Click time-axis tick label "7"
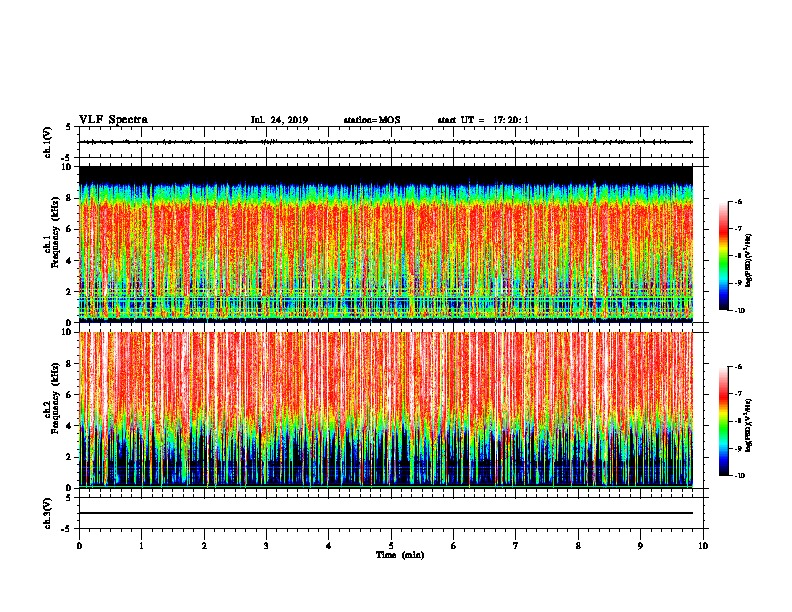792x612 pixels. click(516, 546)
